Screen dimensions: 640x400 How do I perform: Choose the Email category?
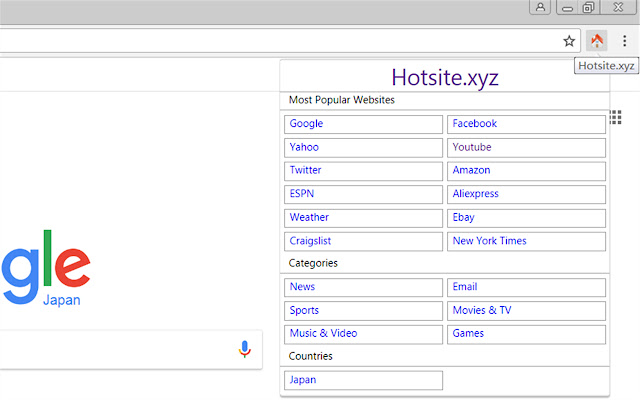tap(526, 287)
